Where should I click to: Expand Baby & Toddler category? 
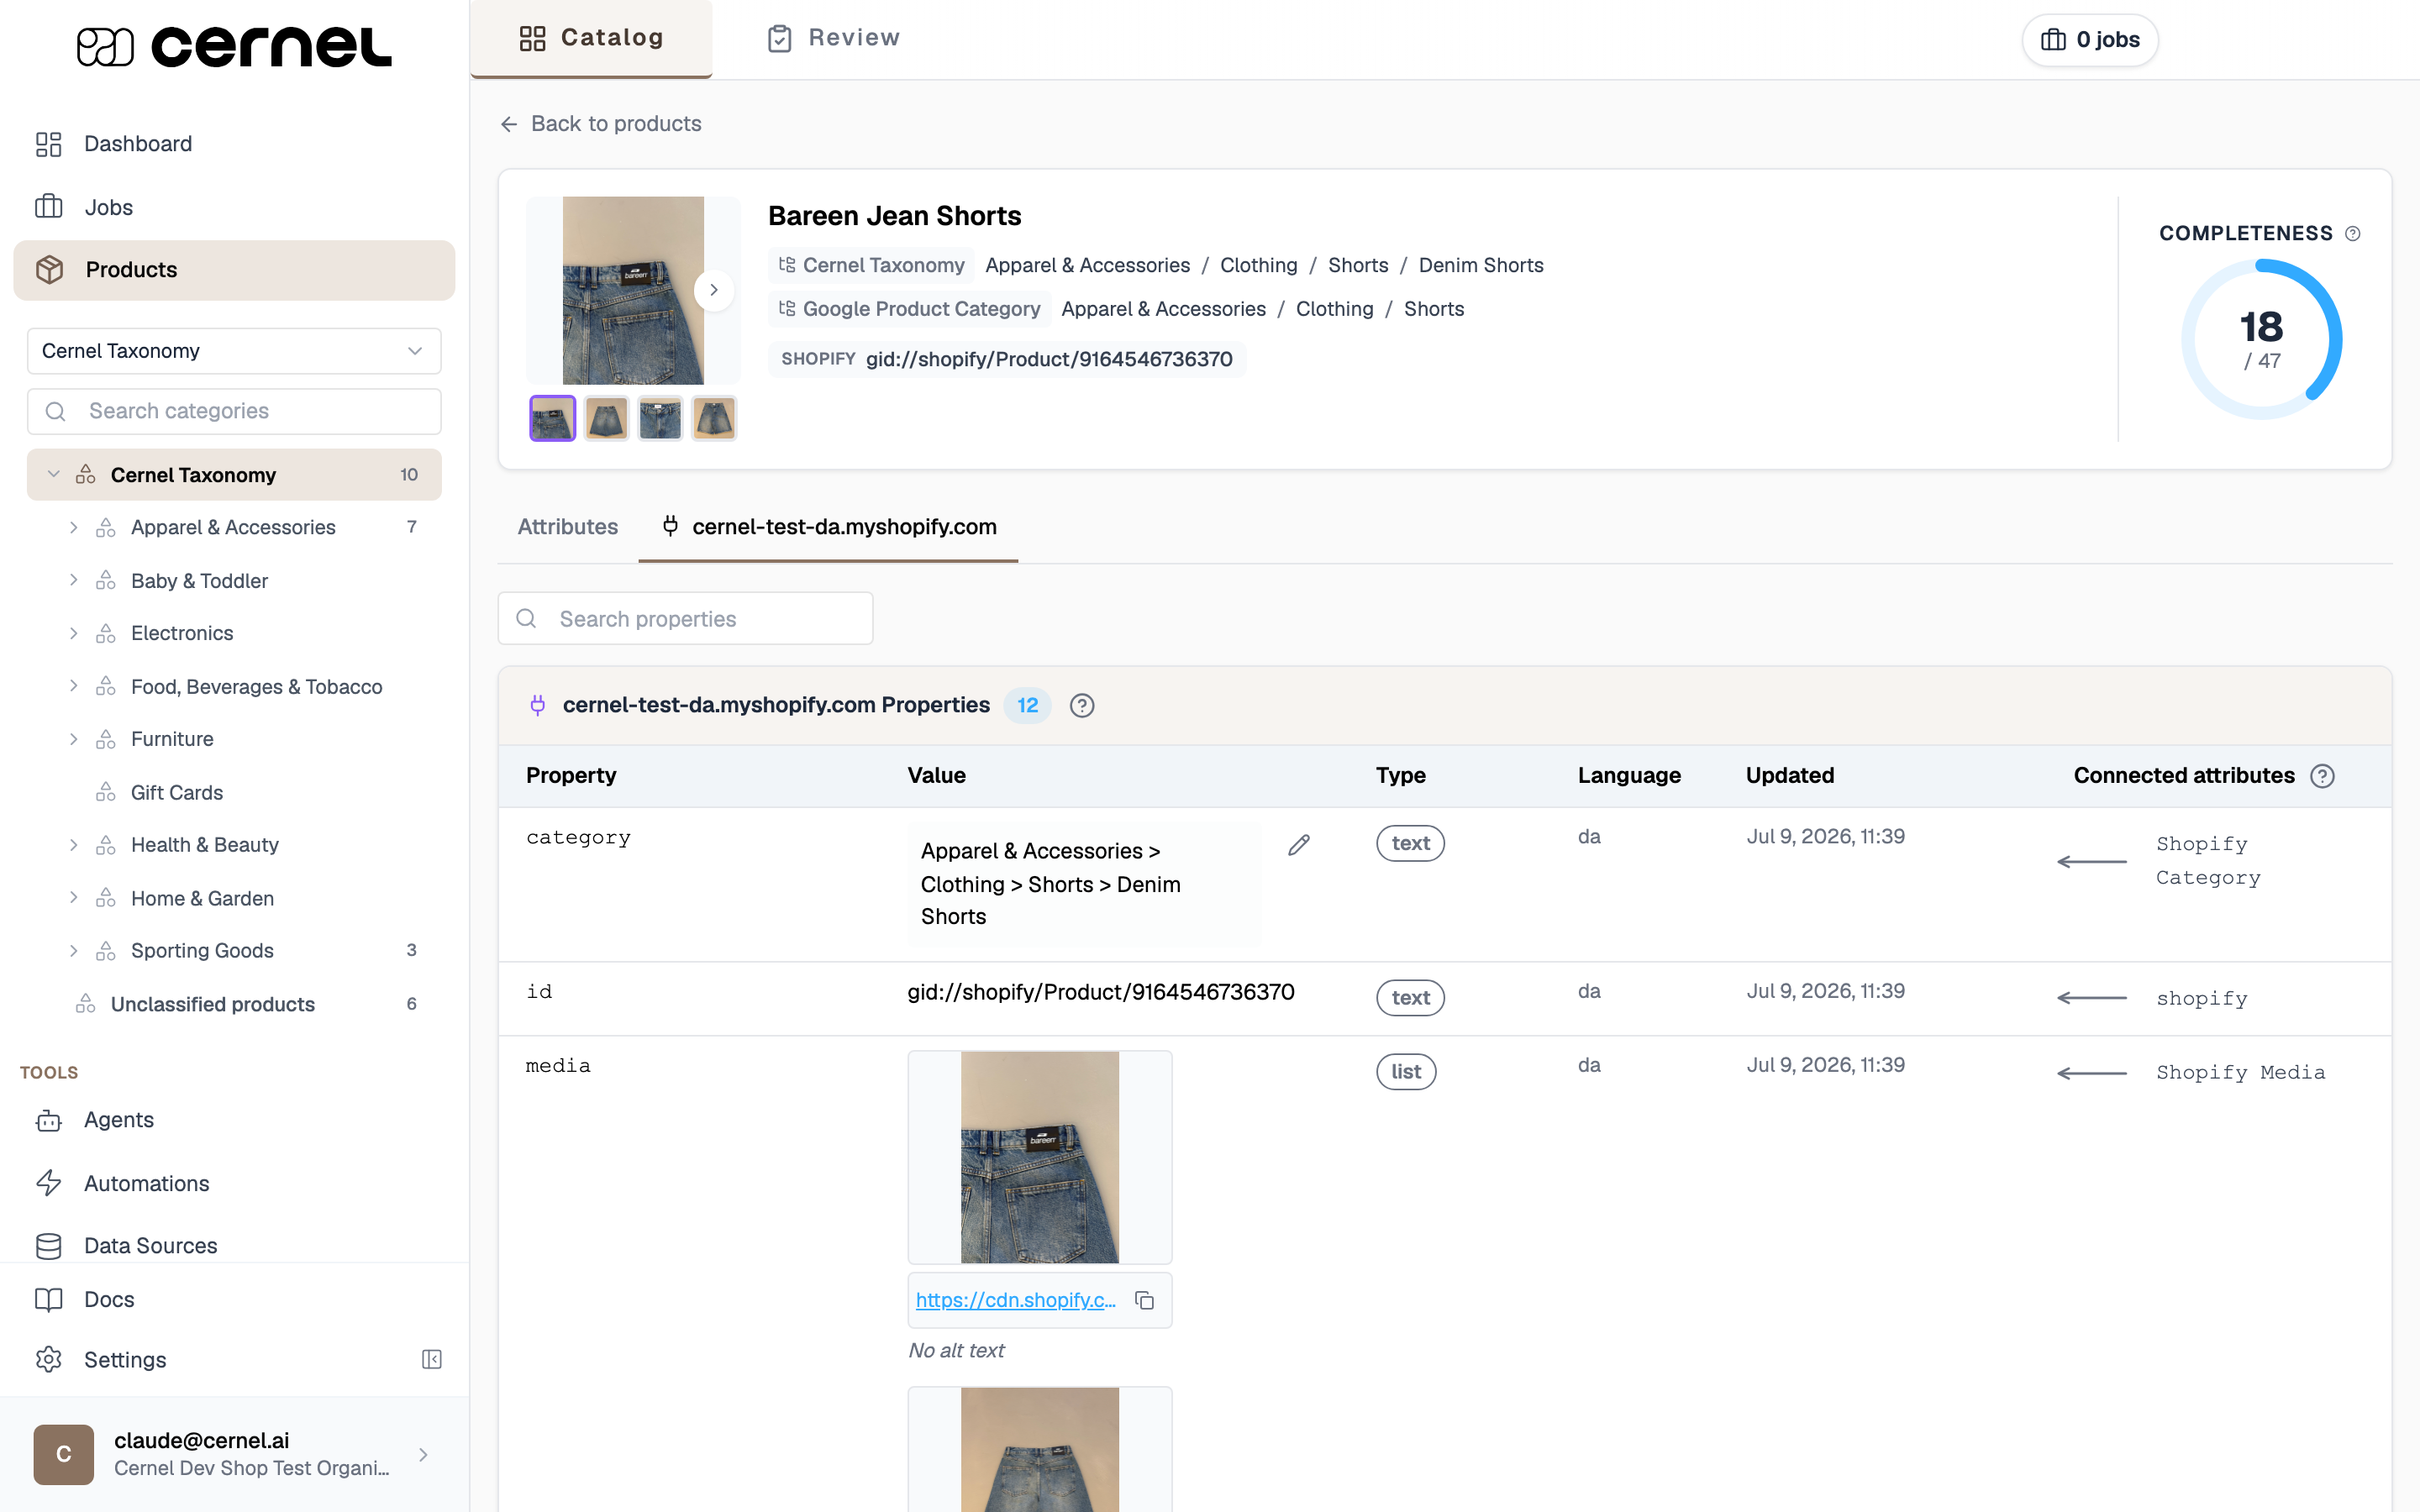[73, 580]
